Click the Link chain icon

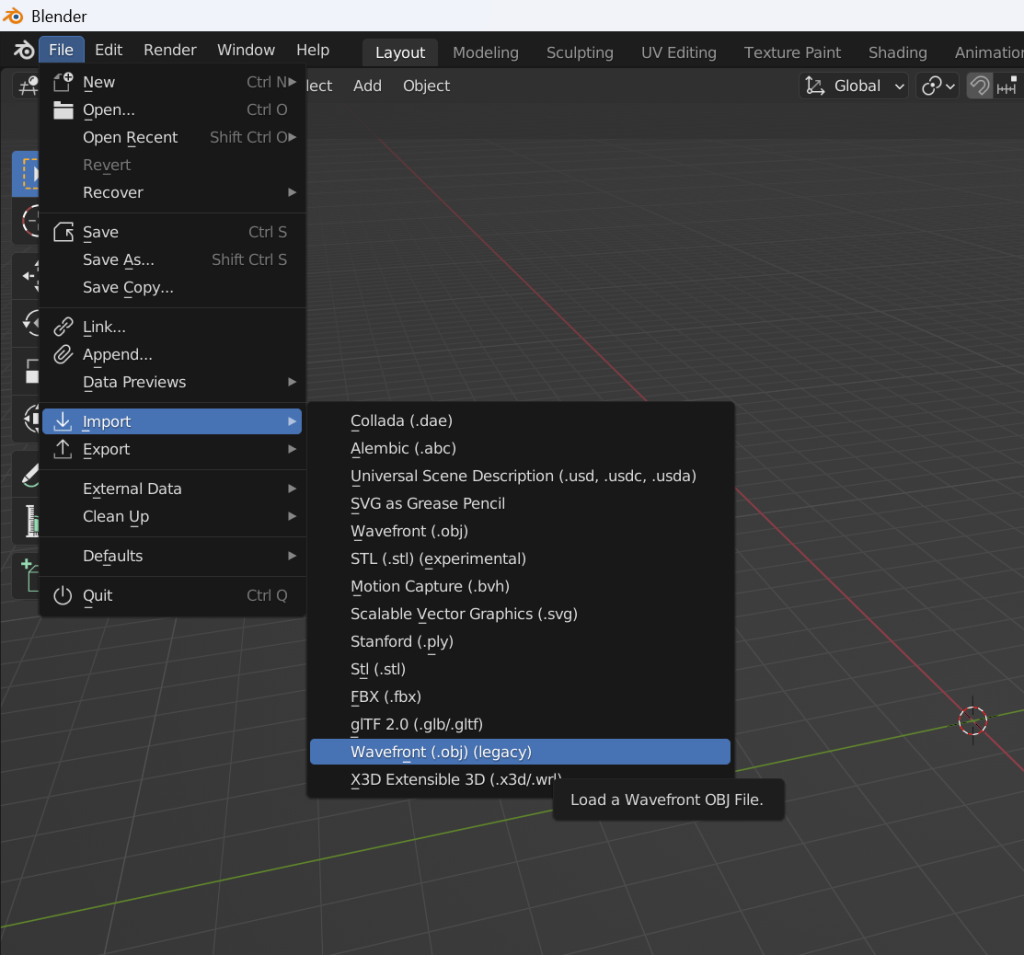(x=63, y=327)
